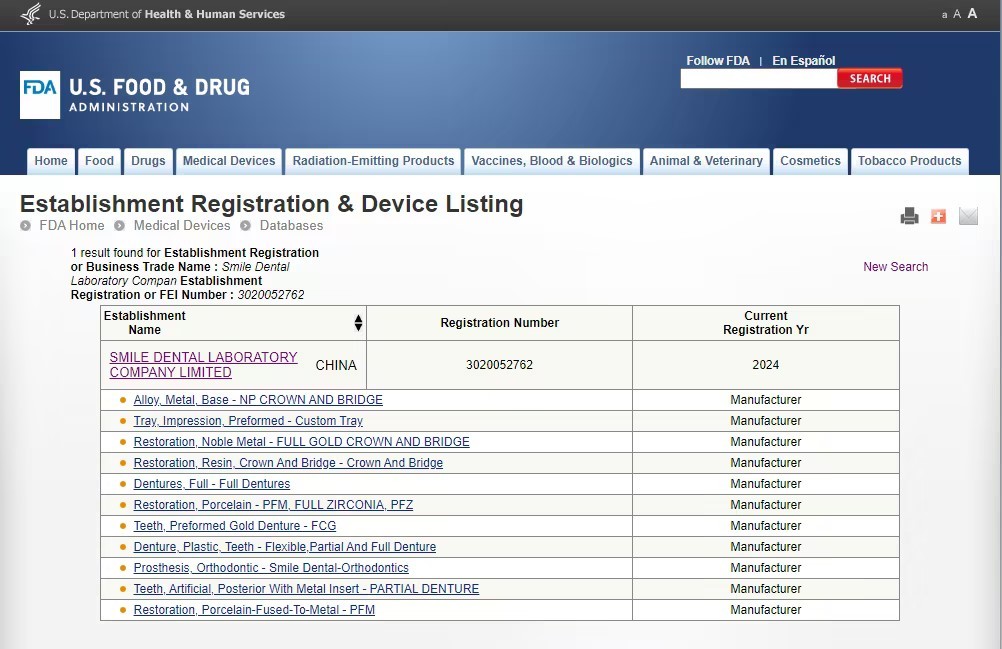Click the HHS eagle logo
1002x649 pixels.
click(x=31, y=13)
